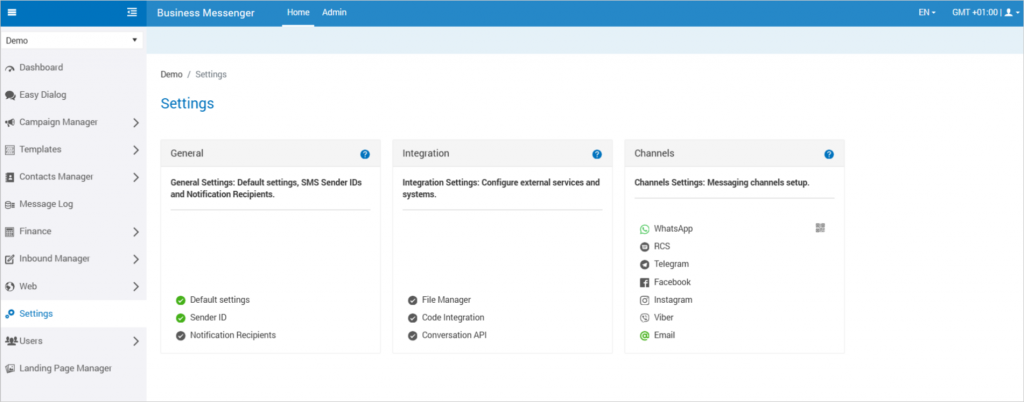Click the QR code icon beside WhatsApp
The height and width of the screenshot is (402, 1024).
820,228
